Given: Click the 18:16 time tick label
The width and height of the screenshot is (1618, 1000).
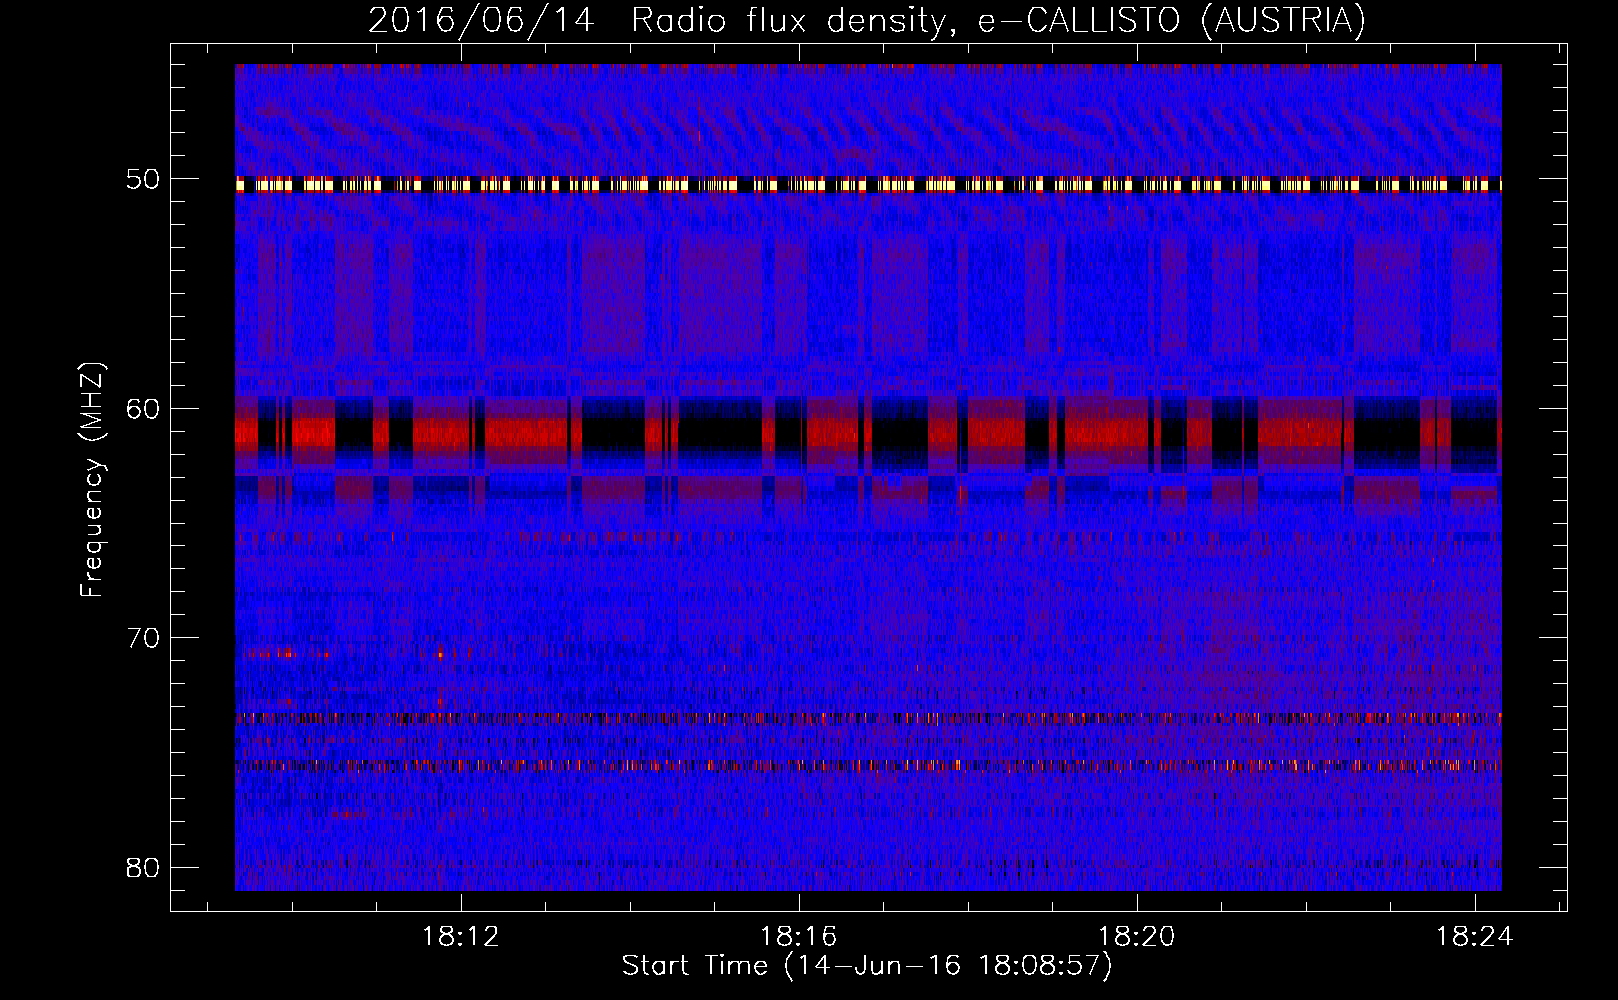Looking at the screenshot, I should [x=798, y=937].
